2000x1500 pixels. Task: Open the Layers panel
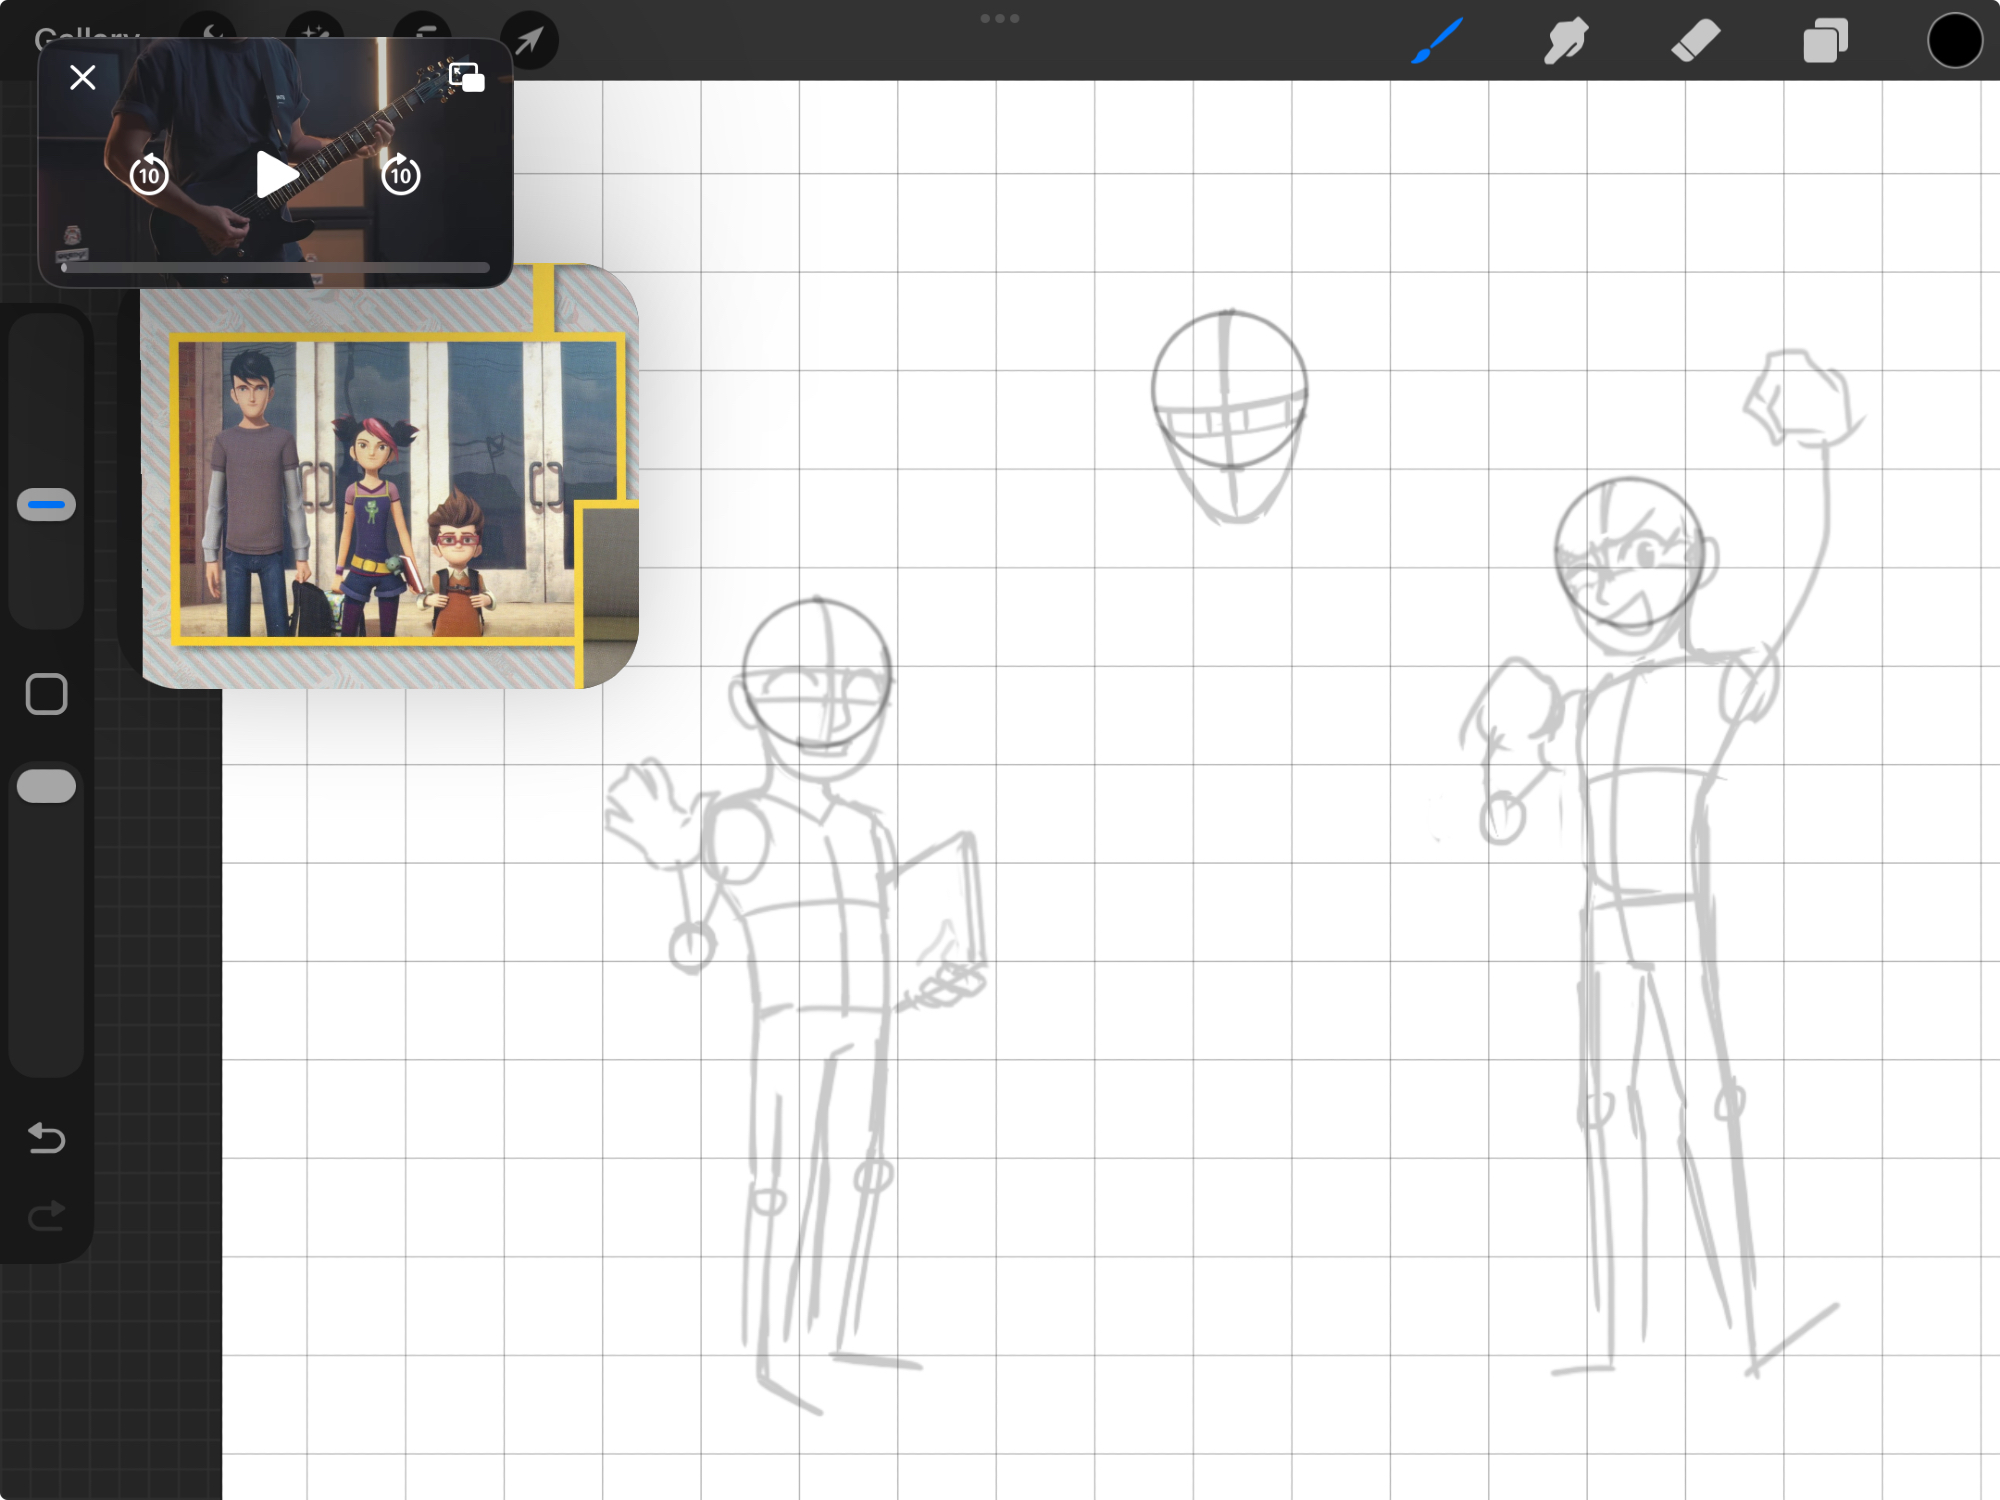pyautogui.click(x=1825, y=42)
